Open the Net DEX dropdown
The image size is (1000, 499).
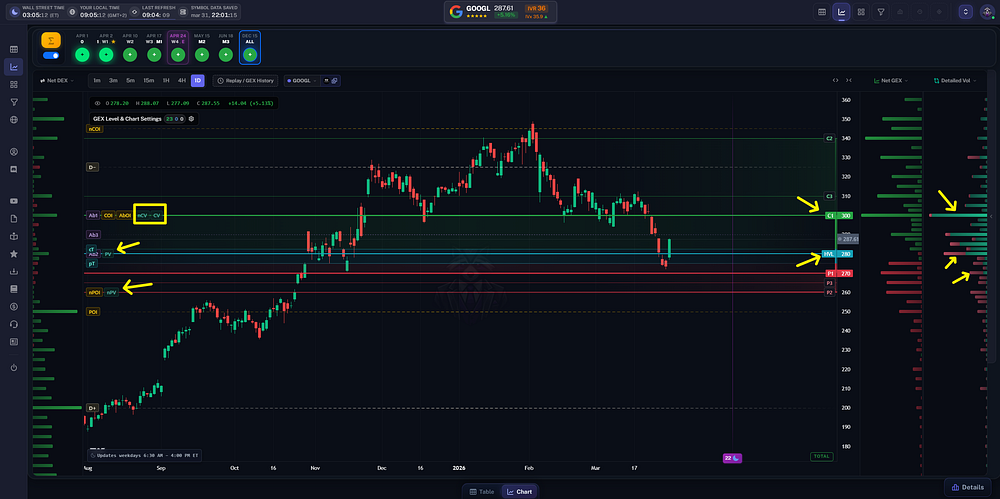[57, 81]
